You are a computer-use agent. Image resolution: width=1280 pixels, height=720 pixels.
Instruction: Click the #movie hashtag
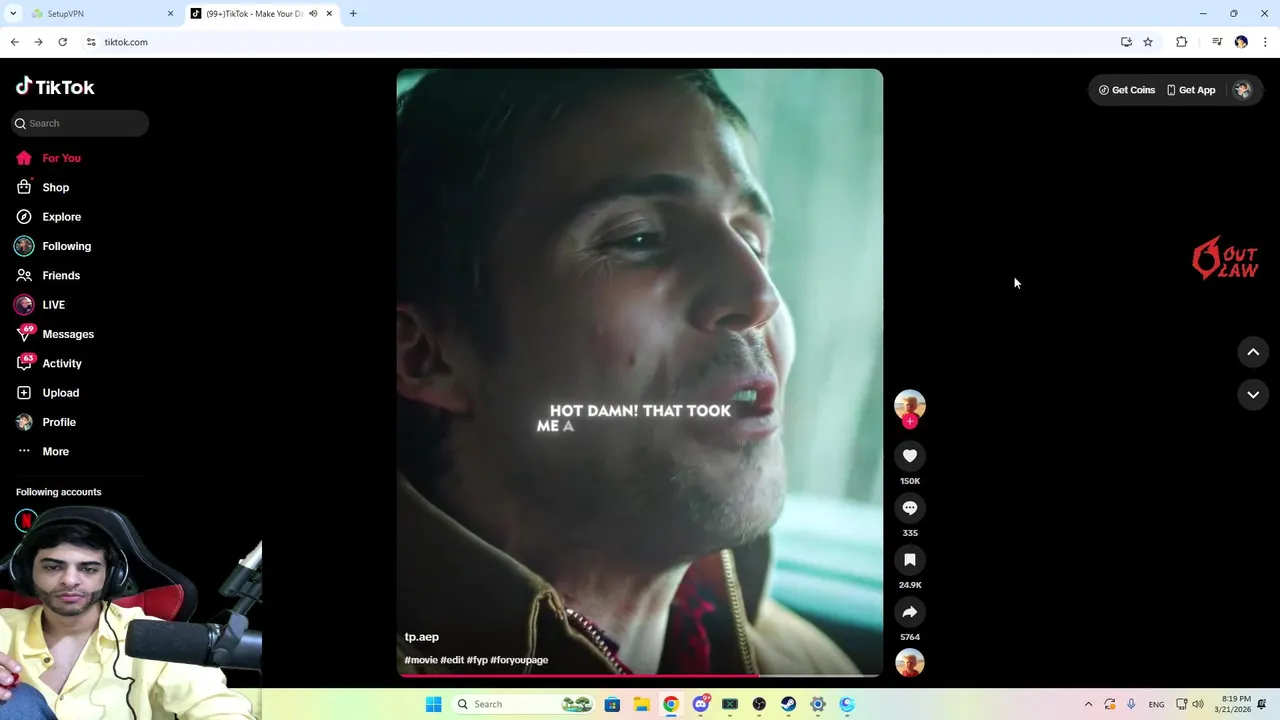[x=421, y=660]
